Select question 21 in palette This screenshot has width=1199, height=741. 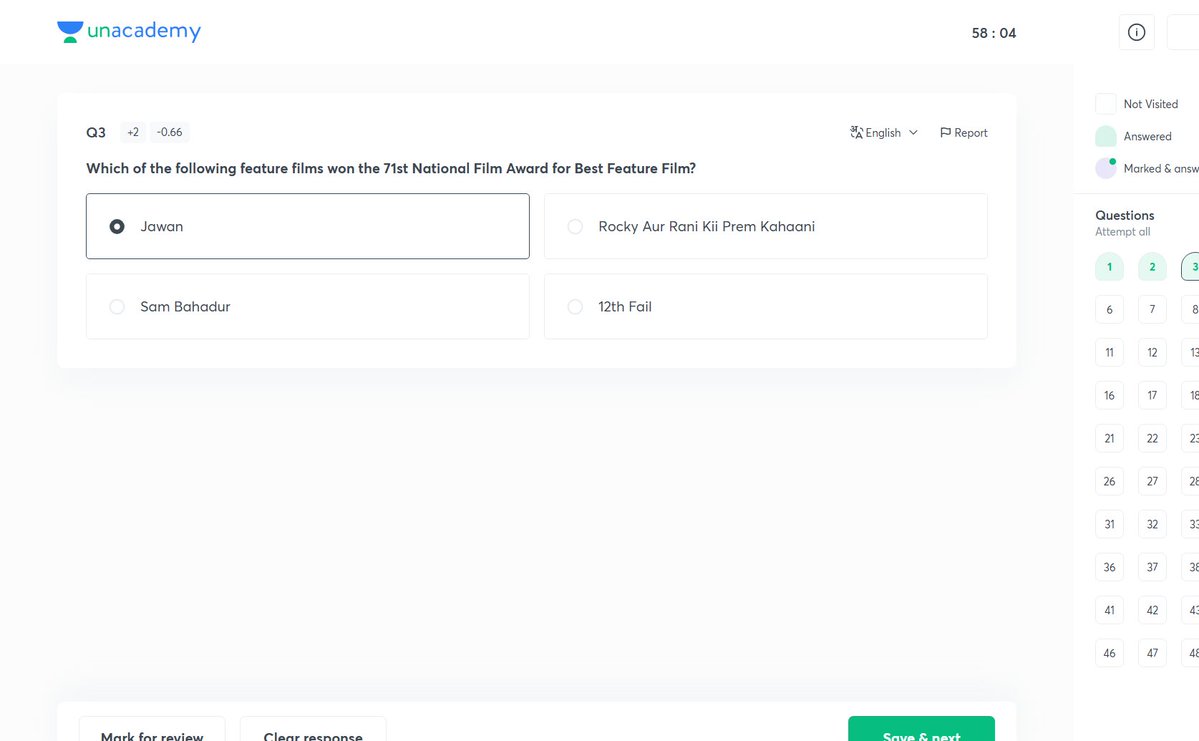pyautogui.click(x=1110, y=438)
